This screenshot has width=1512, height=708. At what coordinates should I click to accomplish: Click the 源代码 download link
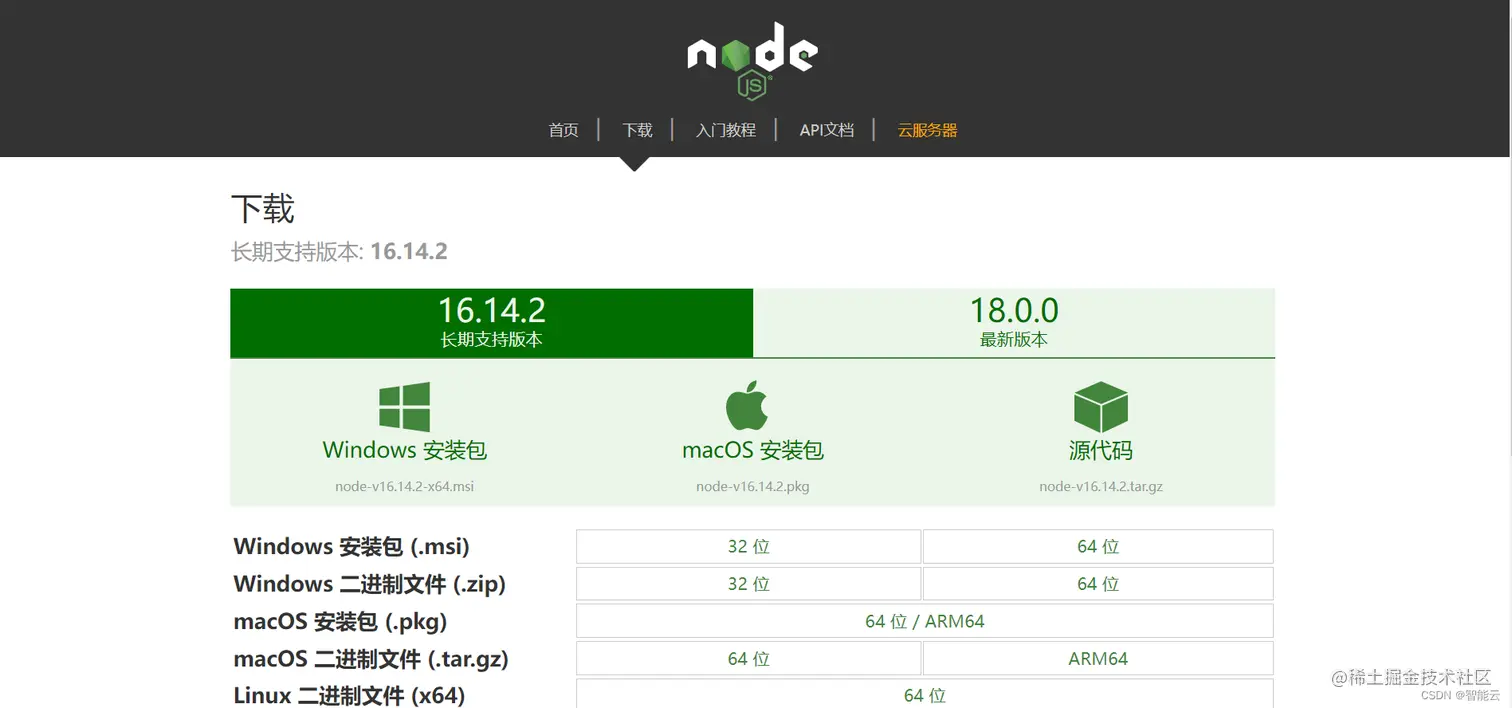[1100, 450]
